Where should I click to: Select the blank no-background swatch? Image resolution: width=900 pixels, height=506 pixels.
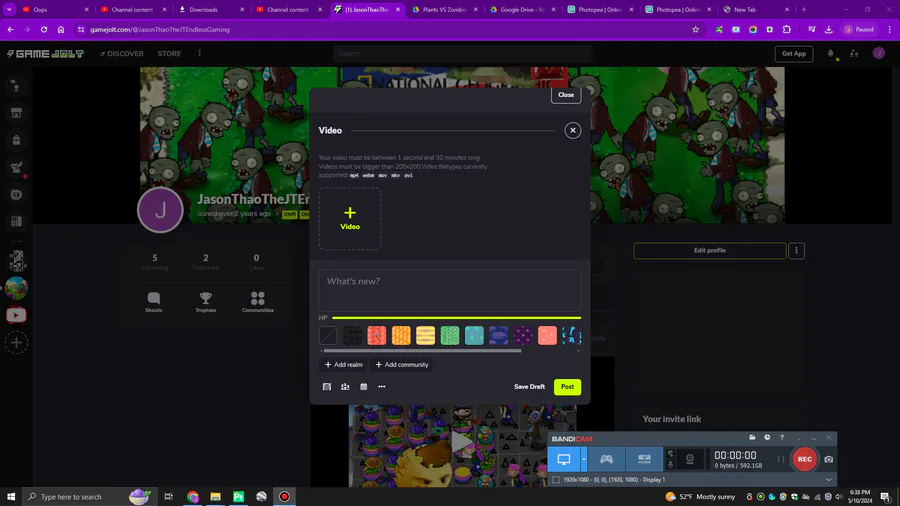pos(328,335)
